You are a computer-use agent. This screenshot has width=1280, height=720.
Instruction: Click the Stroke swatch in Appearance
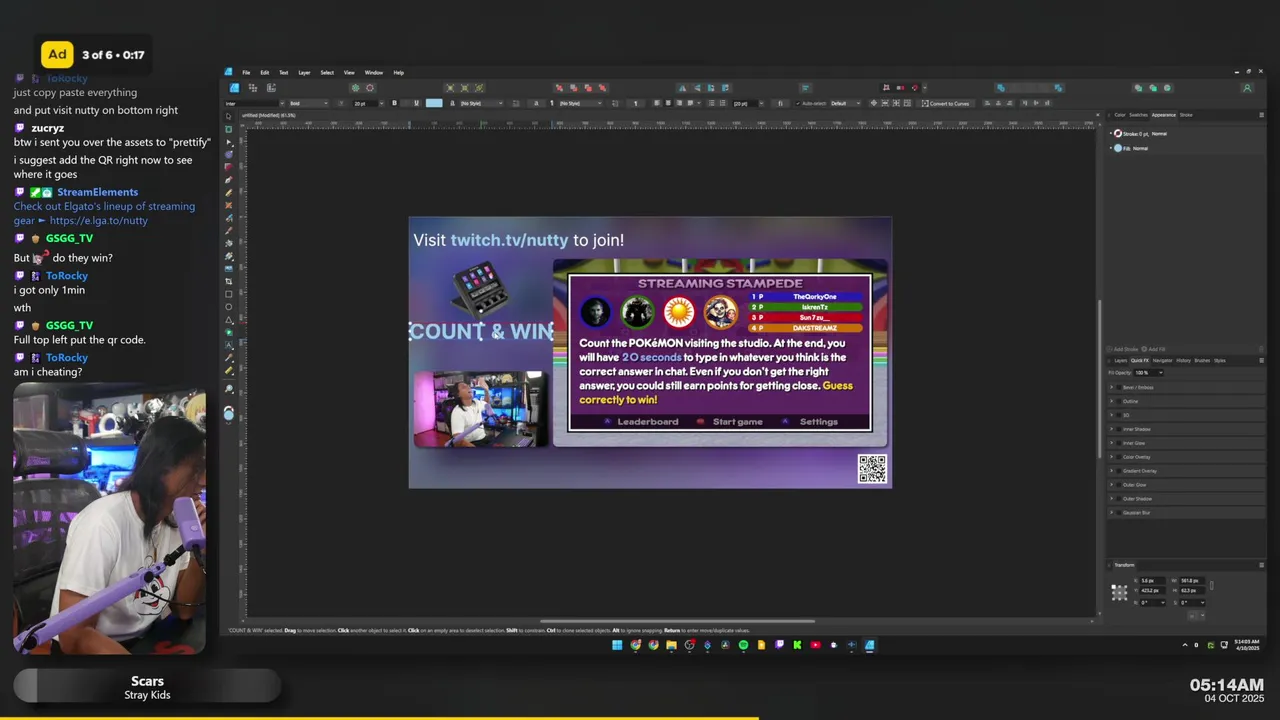pyautogui.click(x=1118, y=133)
